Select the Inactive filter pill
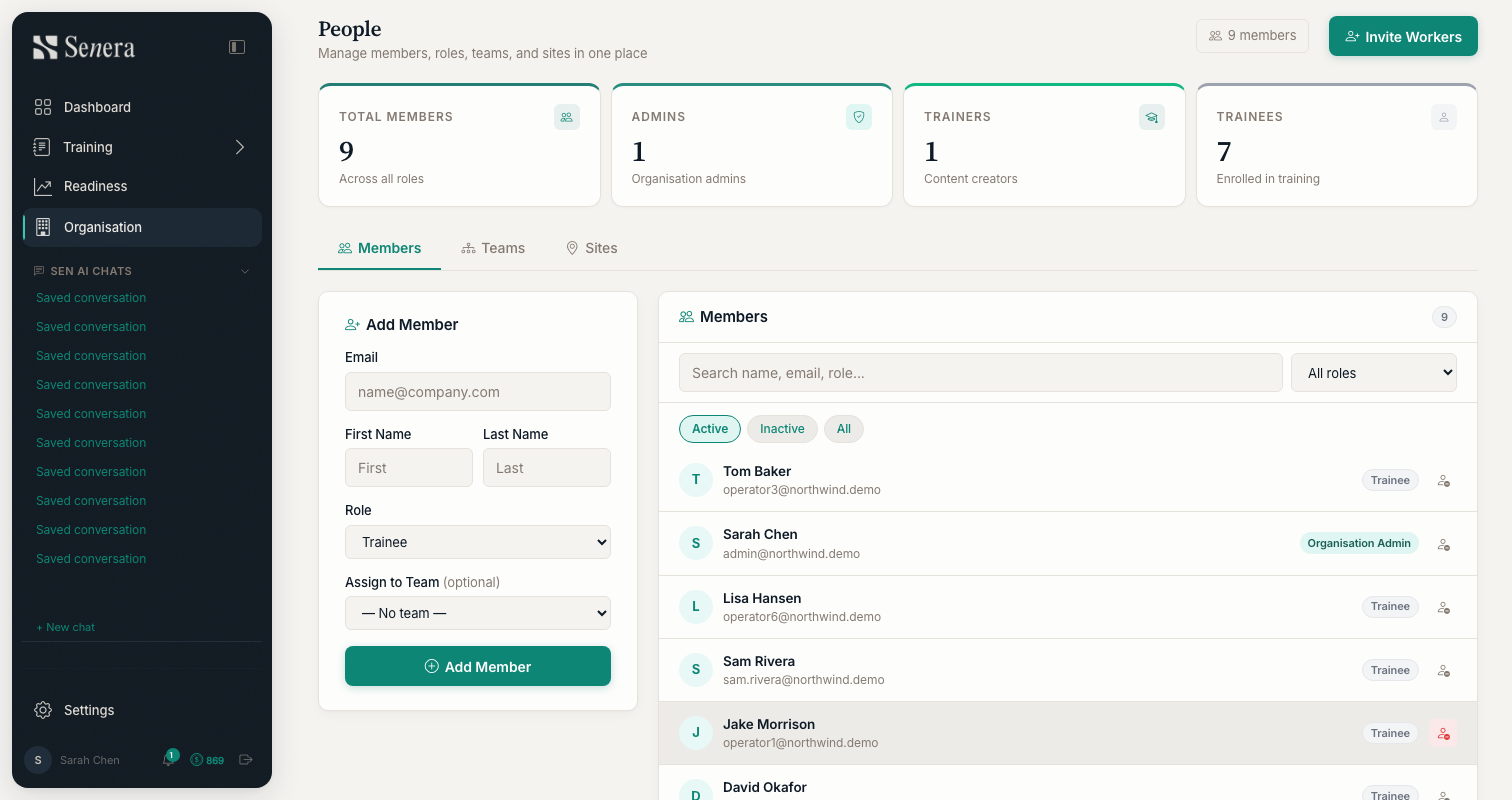The width and height of the screenshot is (1512, 800). pos(782,429)
